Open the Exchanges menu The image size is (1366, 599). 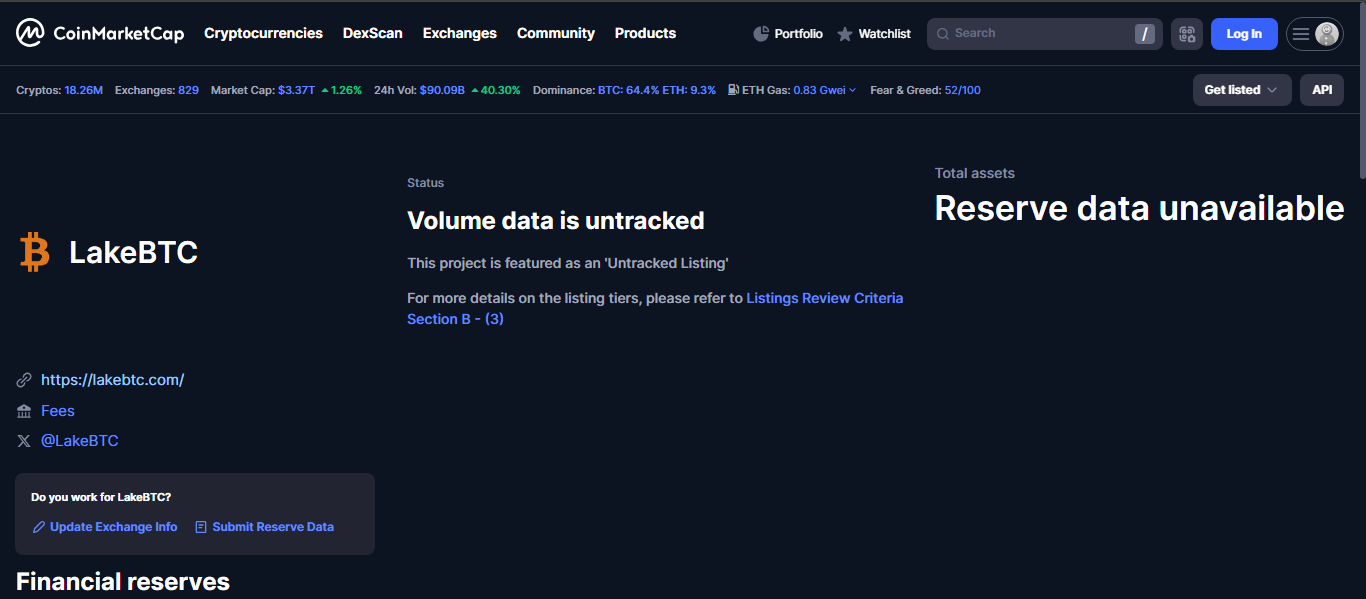pos(460,33)
